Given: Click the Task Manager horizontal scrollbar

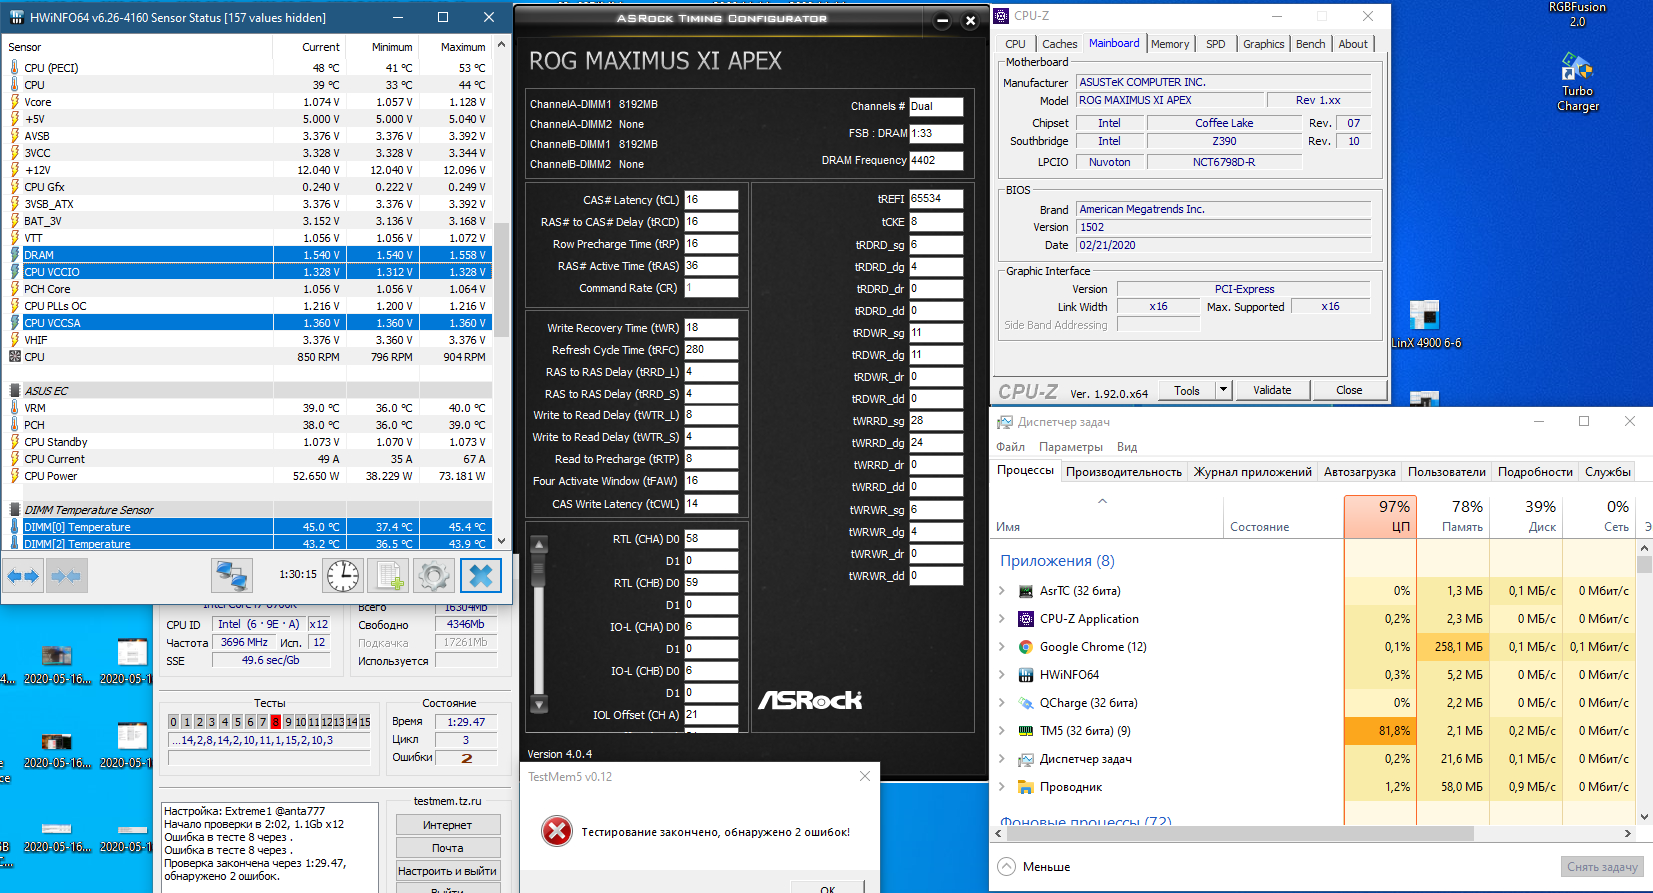Looking at the screenshot, I should (x=1314, y=833).
